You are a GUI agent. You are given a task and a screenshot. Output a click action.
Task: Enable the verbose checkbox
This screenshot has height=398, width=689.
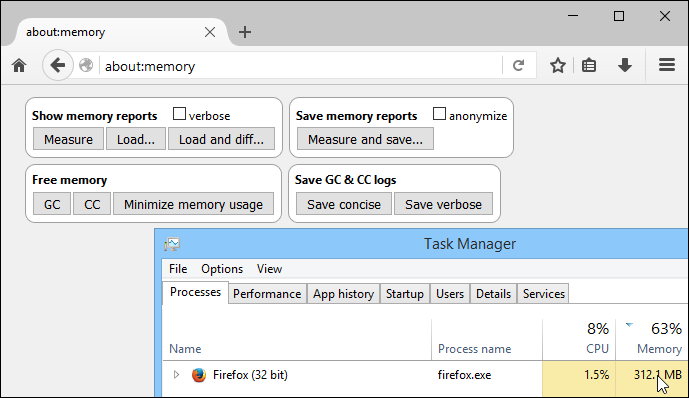(179, 113)
